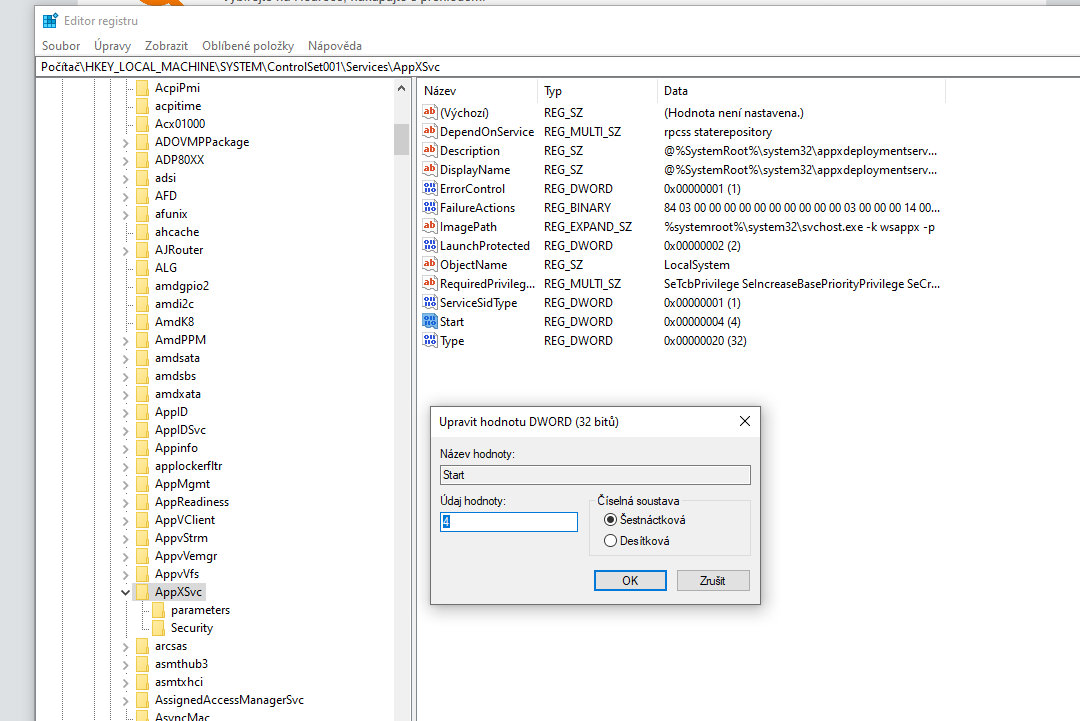Click the Security subfolder icon
This screenshot has height=721, width=1080.
(158, 628)
